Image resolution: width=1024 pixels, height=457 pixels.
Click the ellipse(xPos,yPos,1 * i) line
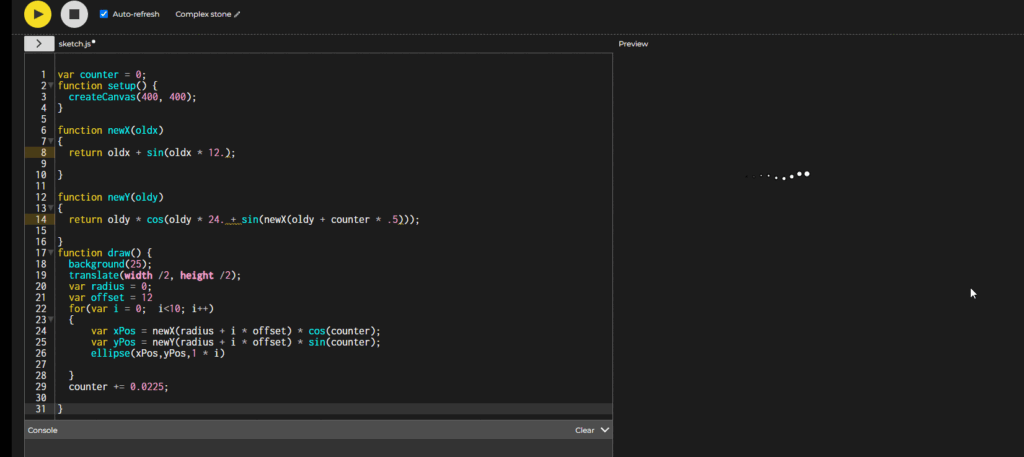pos(157,353)
